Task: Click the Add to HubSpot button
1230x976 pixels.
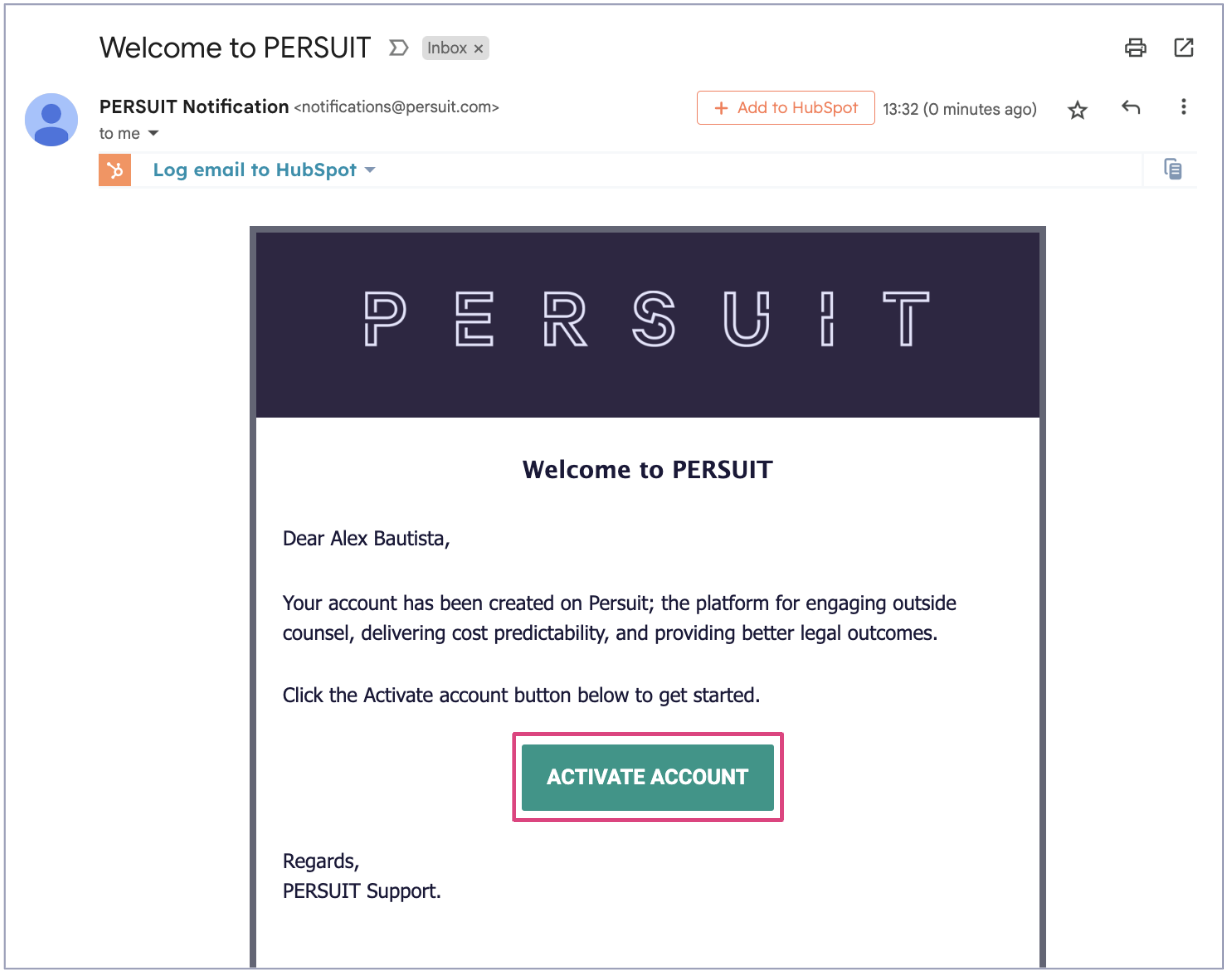Action: (786, 108)
